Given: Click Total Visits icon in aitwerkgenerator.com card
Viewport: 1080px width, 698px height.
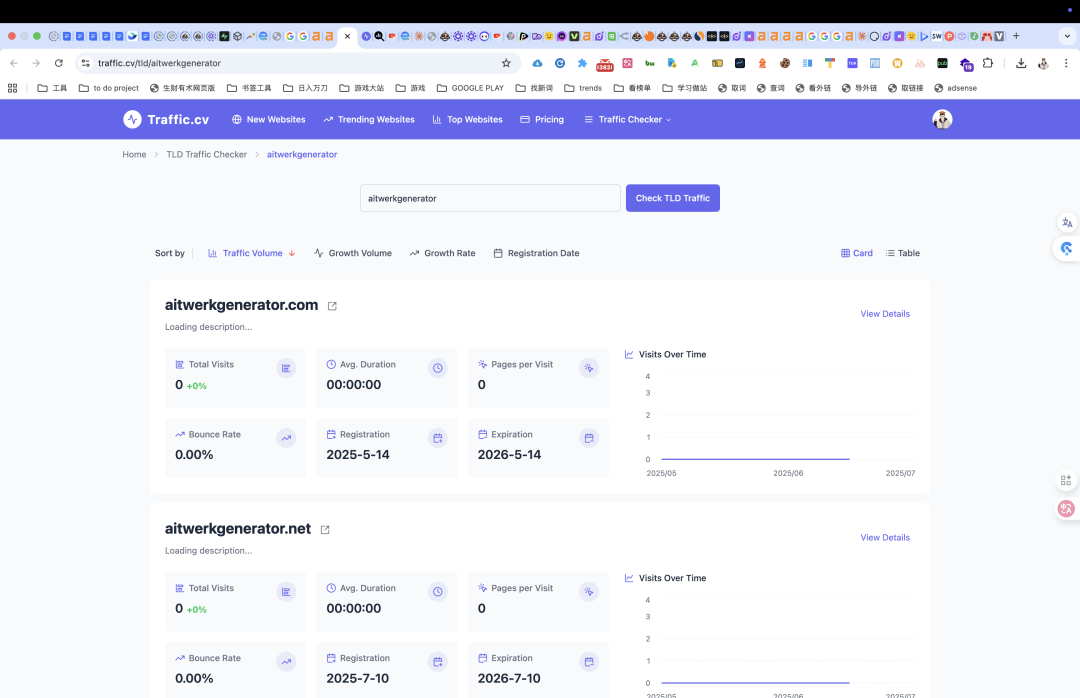Looking at the screenshot, I should click(x=286, y=368).
